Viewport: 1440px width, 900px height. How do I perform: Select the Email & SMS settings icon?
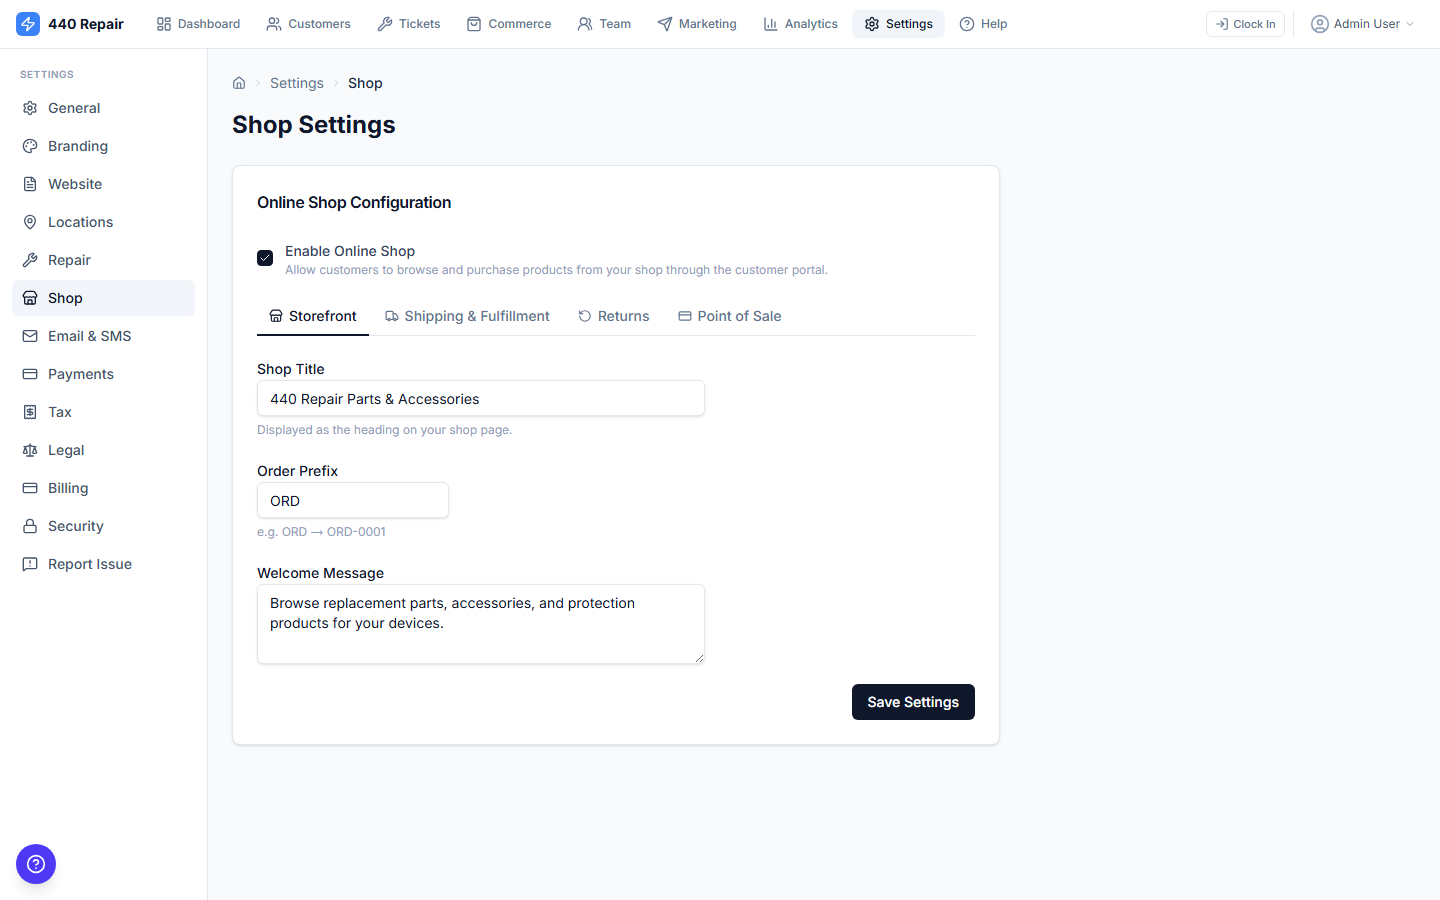30,335
